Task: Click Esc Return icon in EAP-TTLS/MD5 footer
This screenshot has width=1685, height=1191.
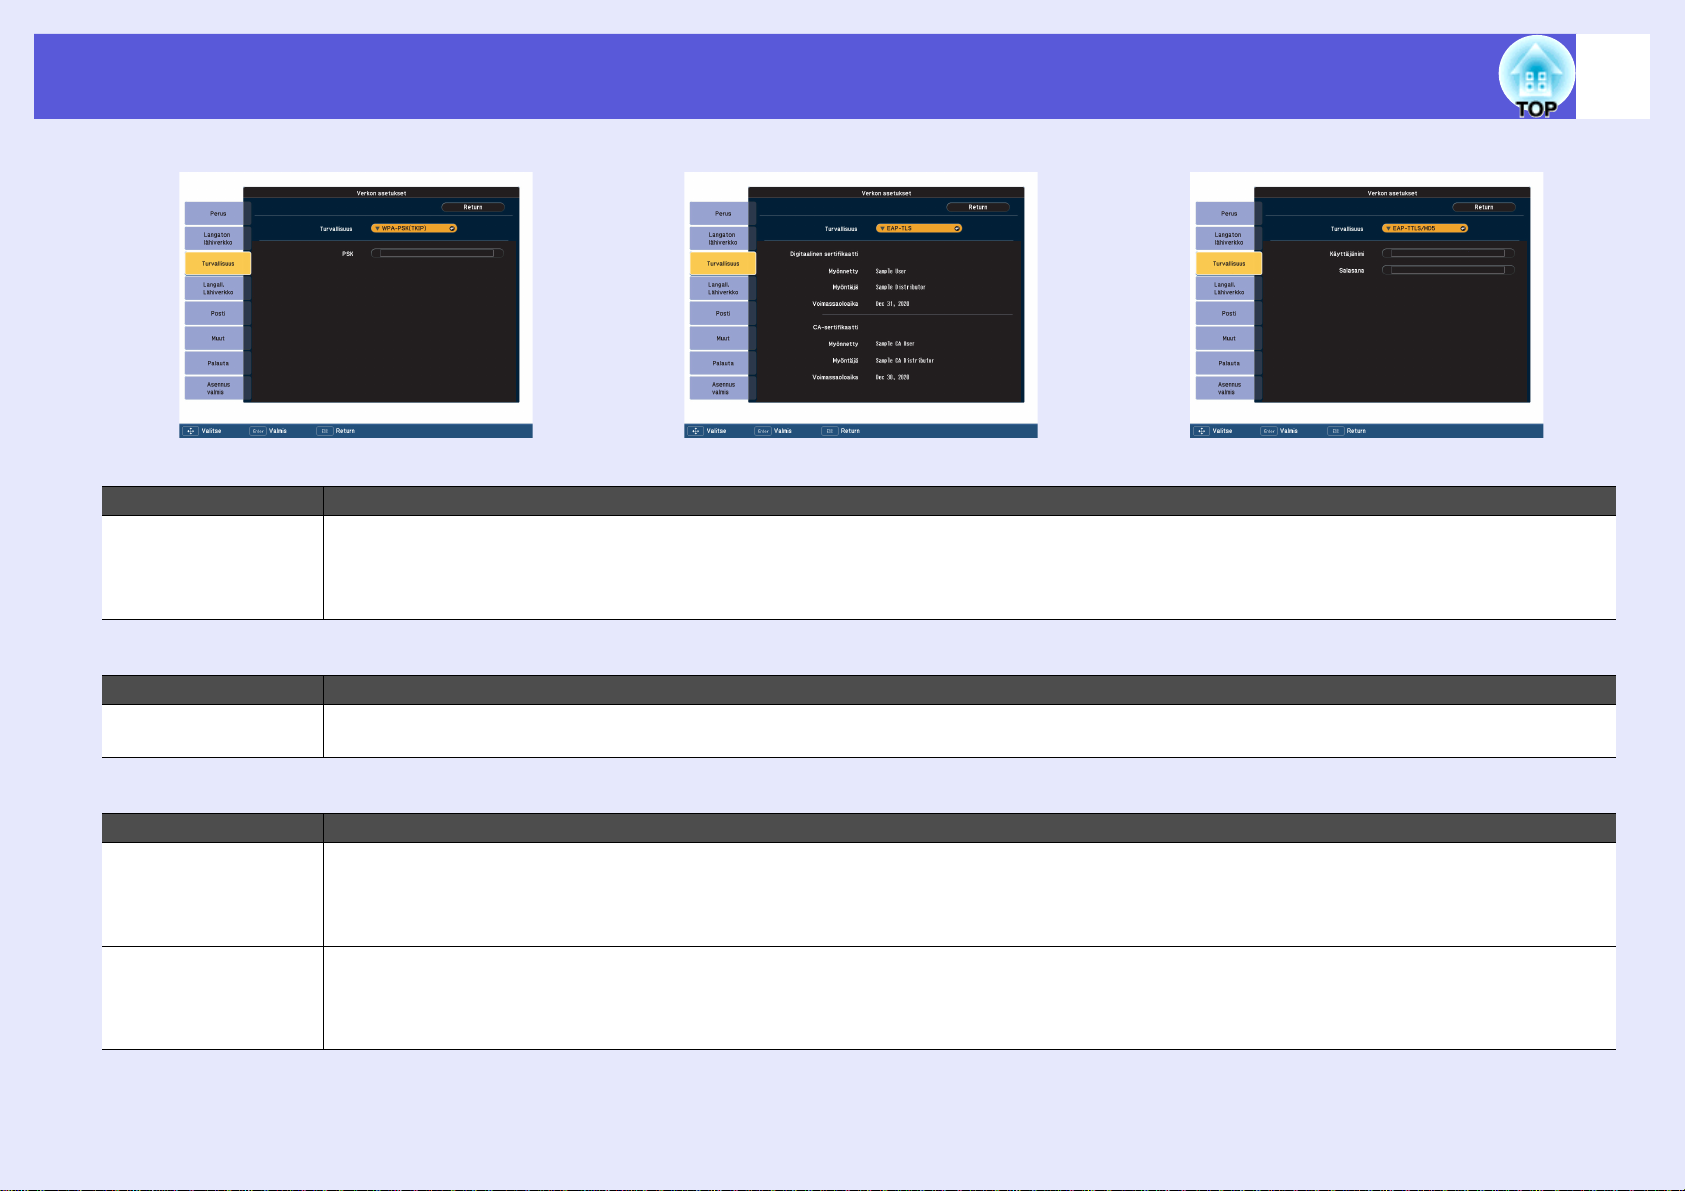Action: click(x=1335, y=431)
